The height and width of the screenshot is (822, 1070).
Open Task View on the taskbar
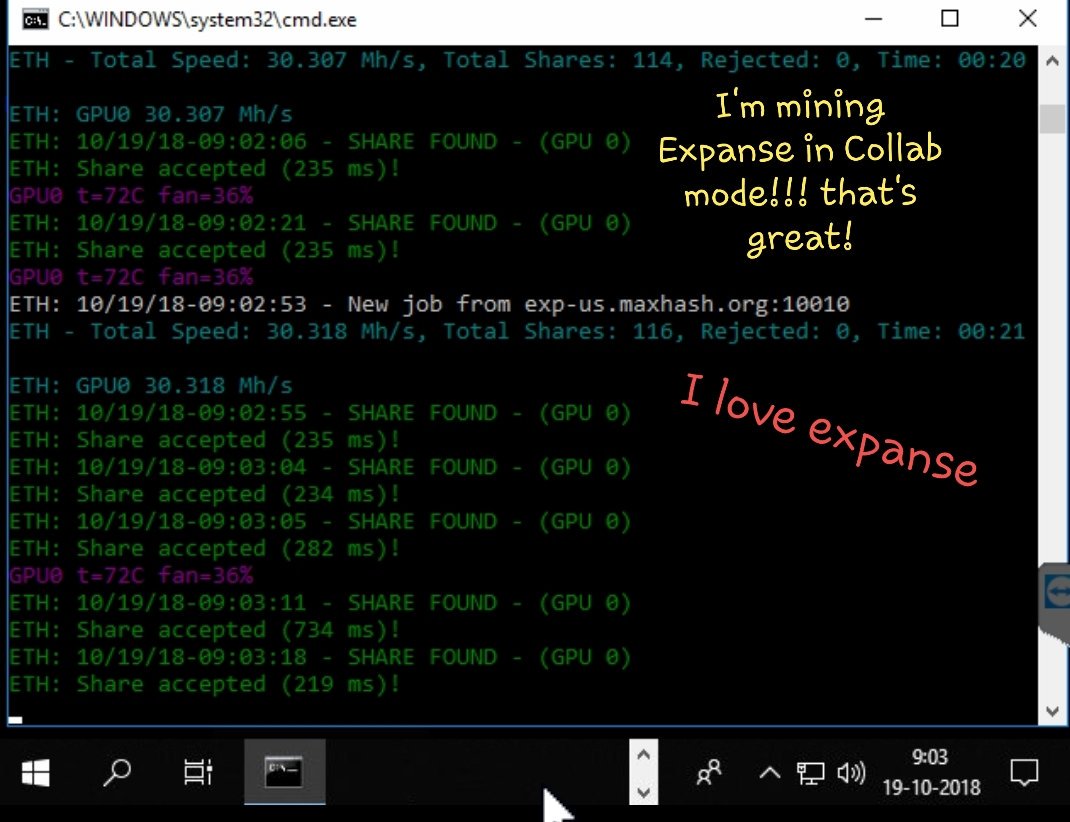(x=198, y=773)
